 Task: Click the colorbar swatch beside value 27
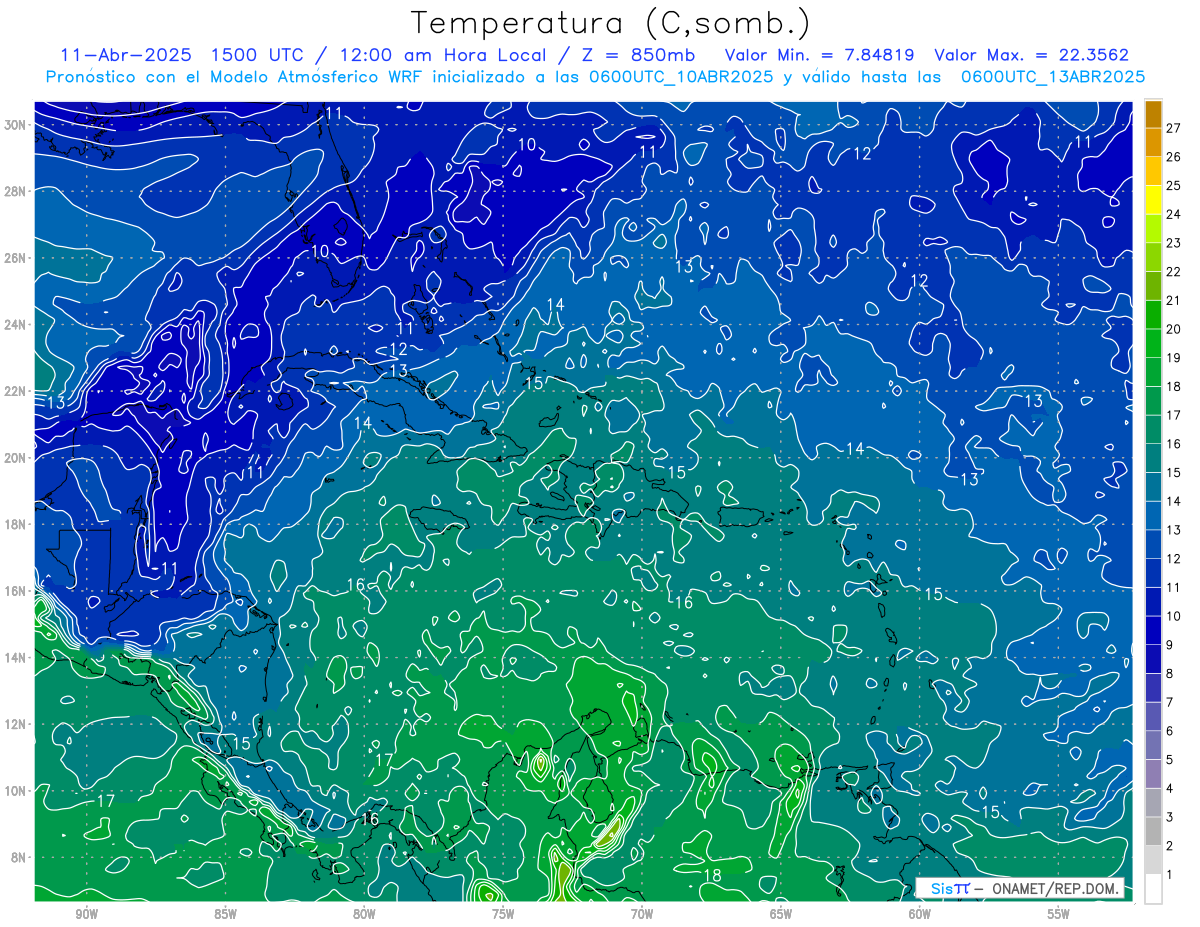[x=1153, y=114]
